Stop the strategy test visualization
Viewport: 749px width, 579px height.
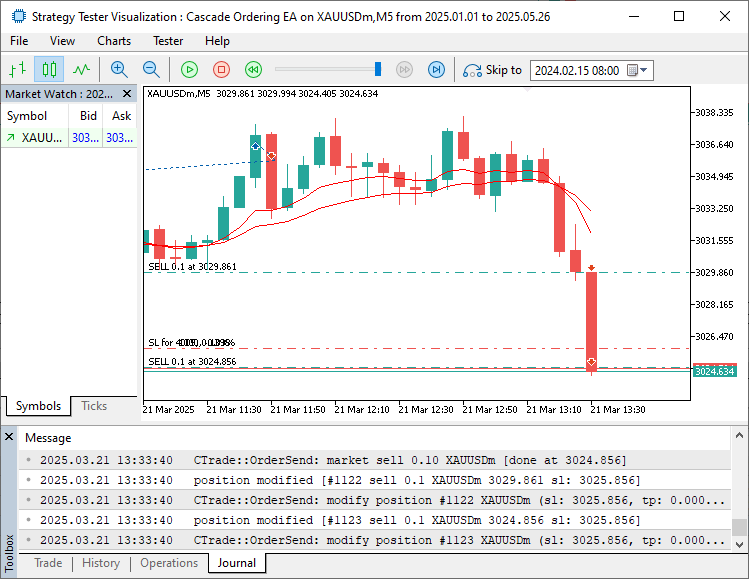222,69
